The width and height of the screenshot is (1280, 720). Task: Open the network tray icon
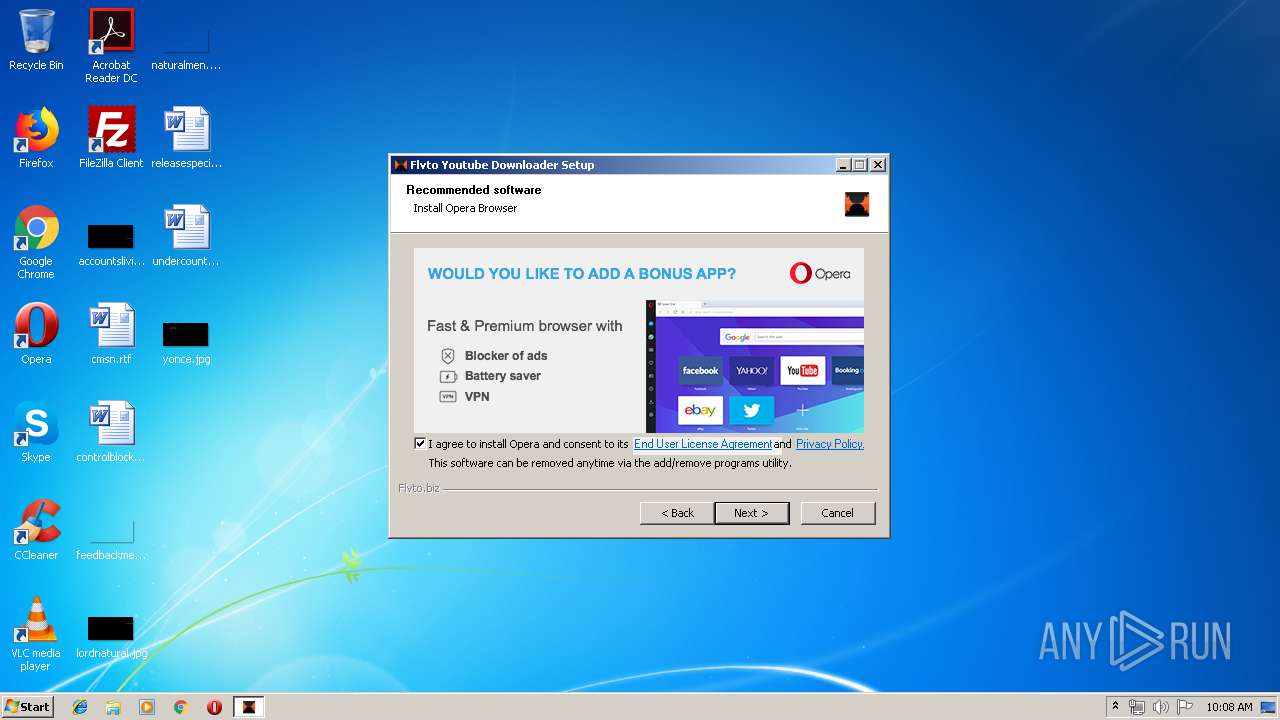click(1137, 707)
